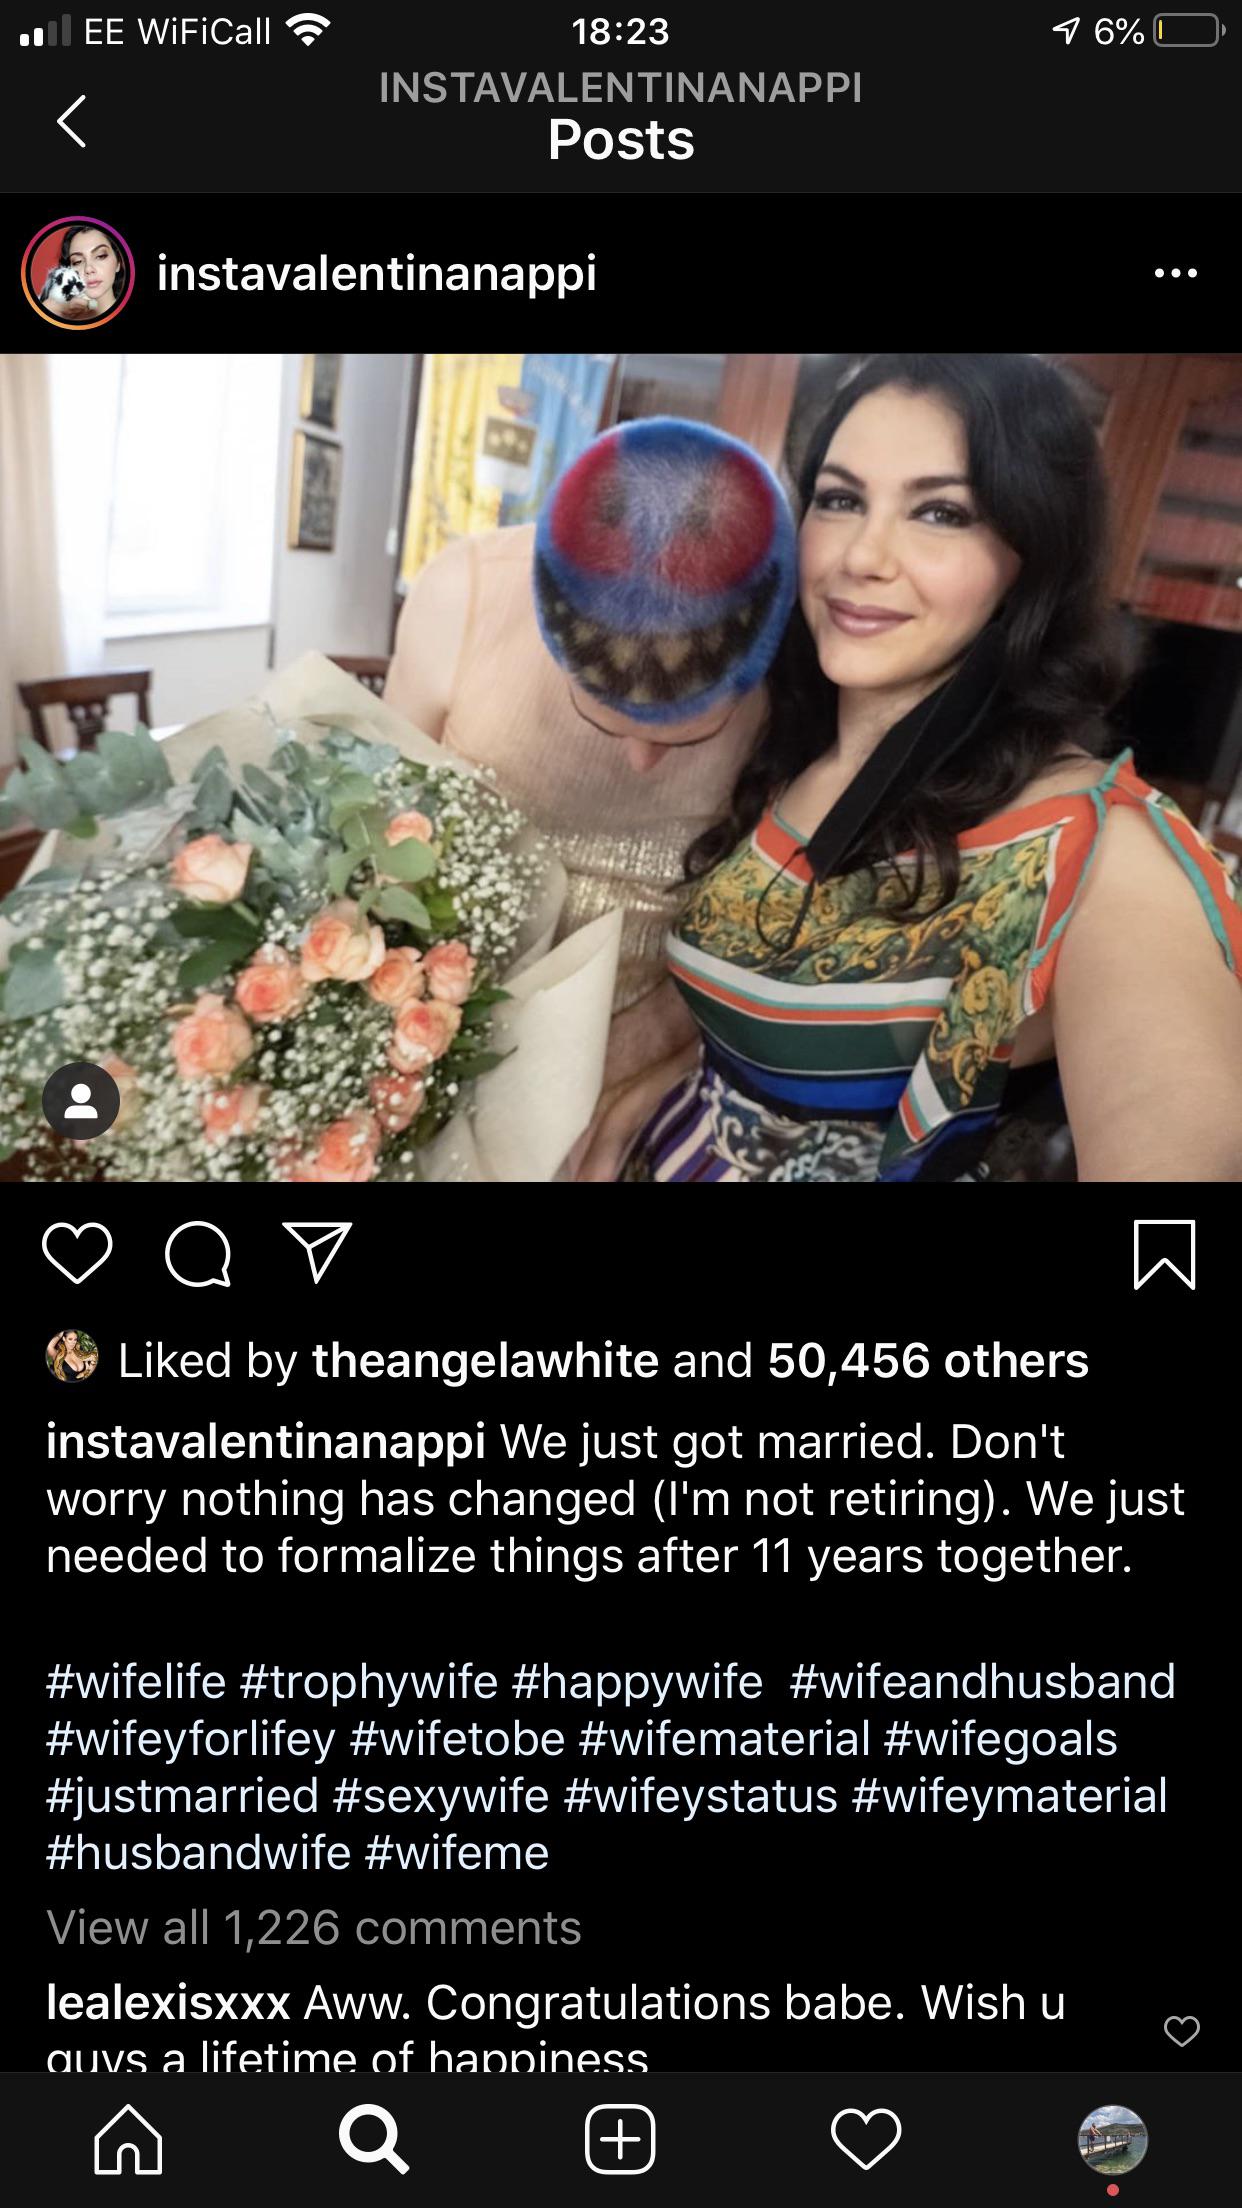View the story from the profile avatar ring

[78, 273]
